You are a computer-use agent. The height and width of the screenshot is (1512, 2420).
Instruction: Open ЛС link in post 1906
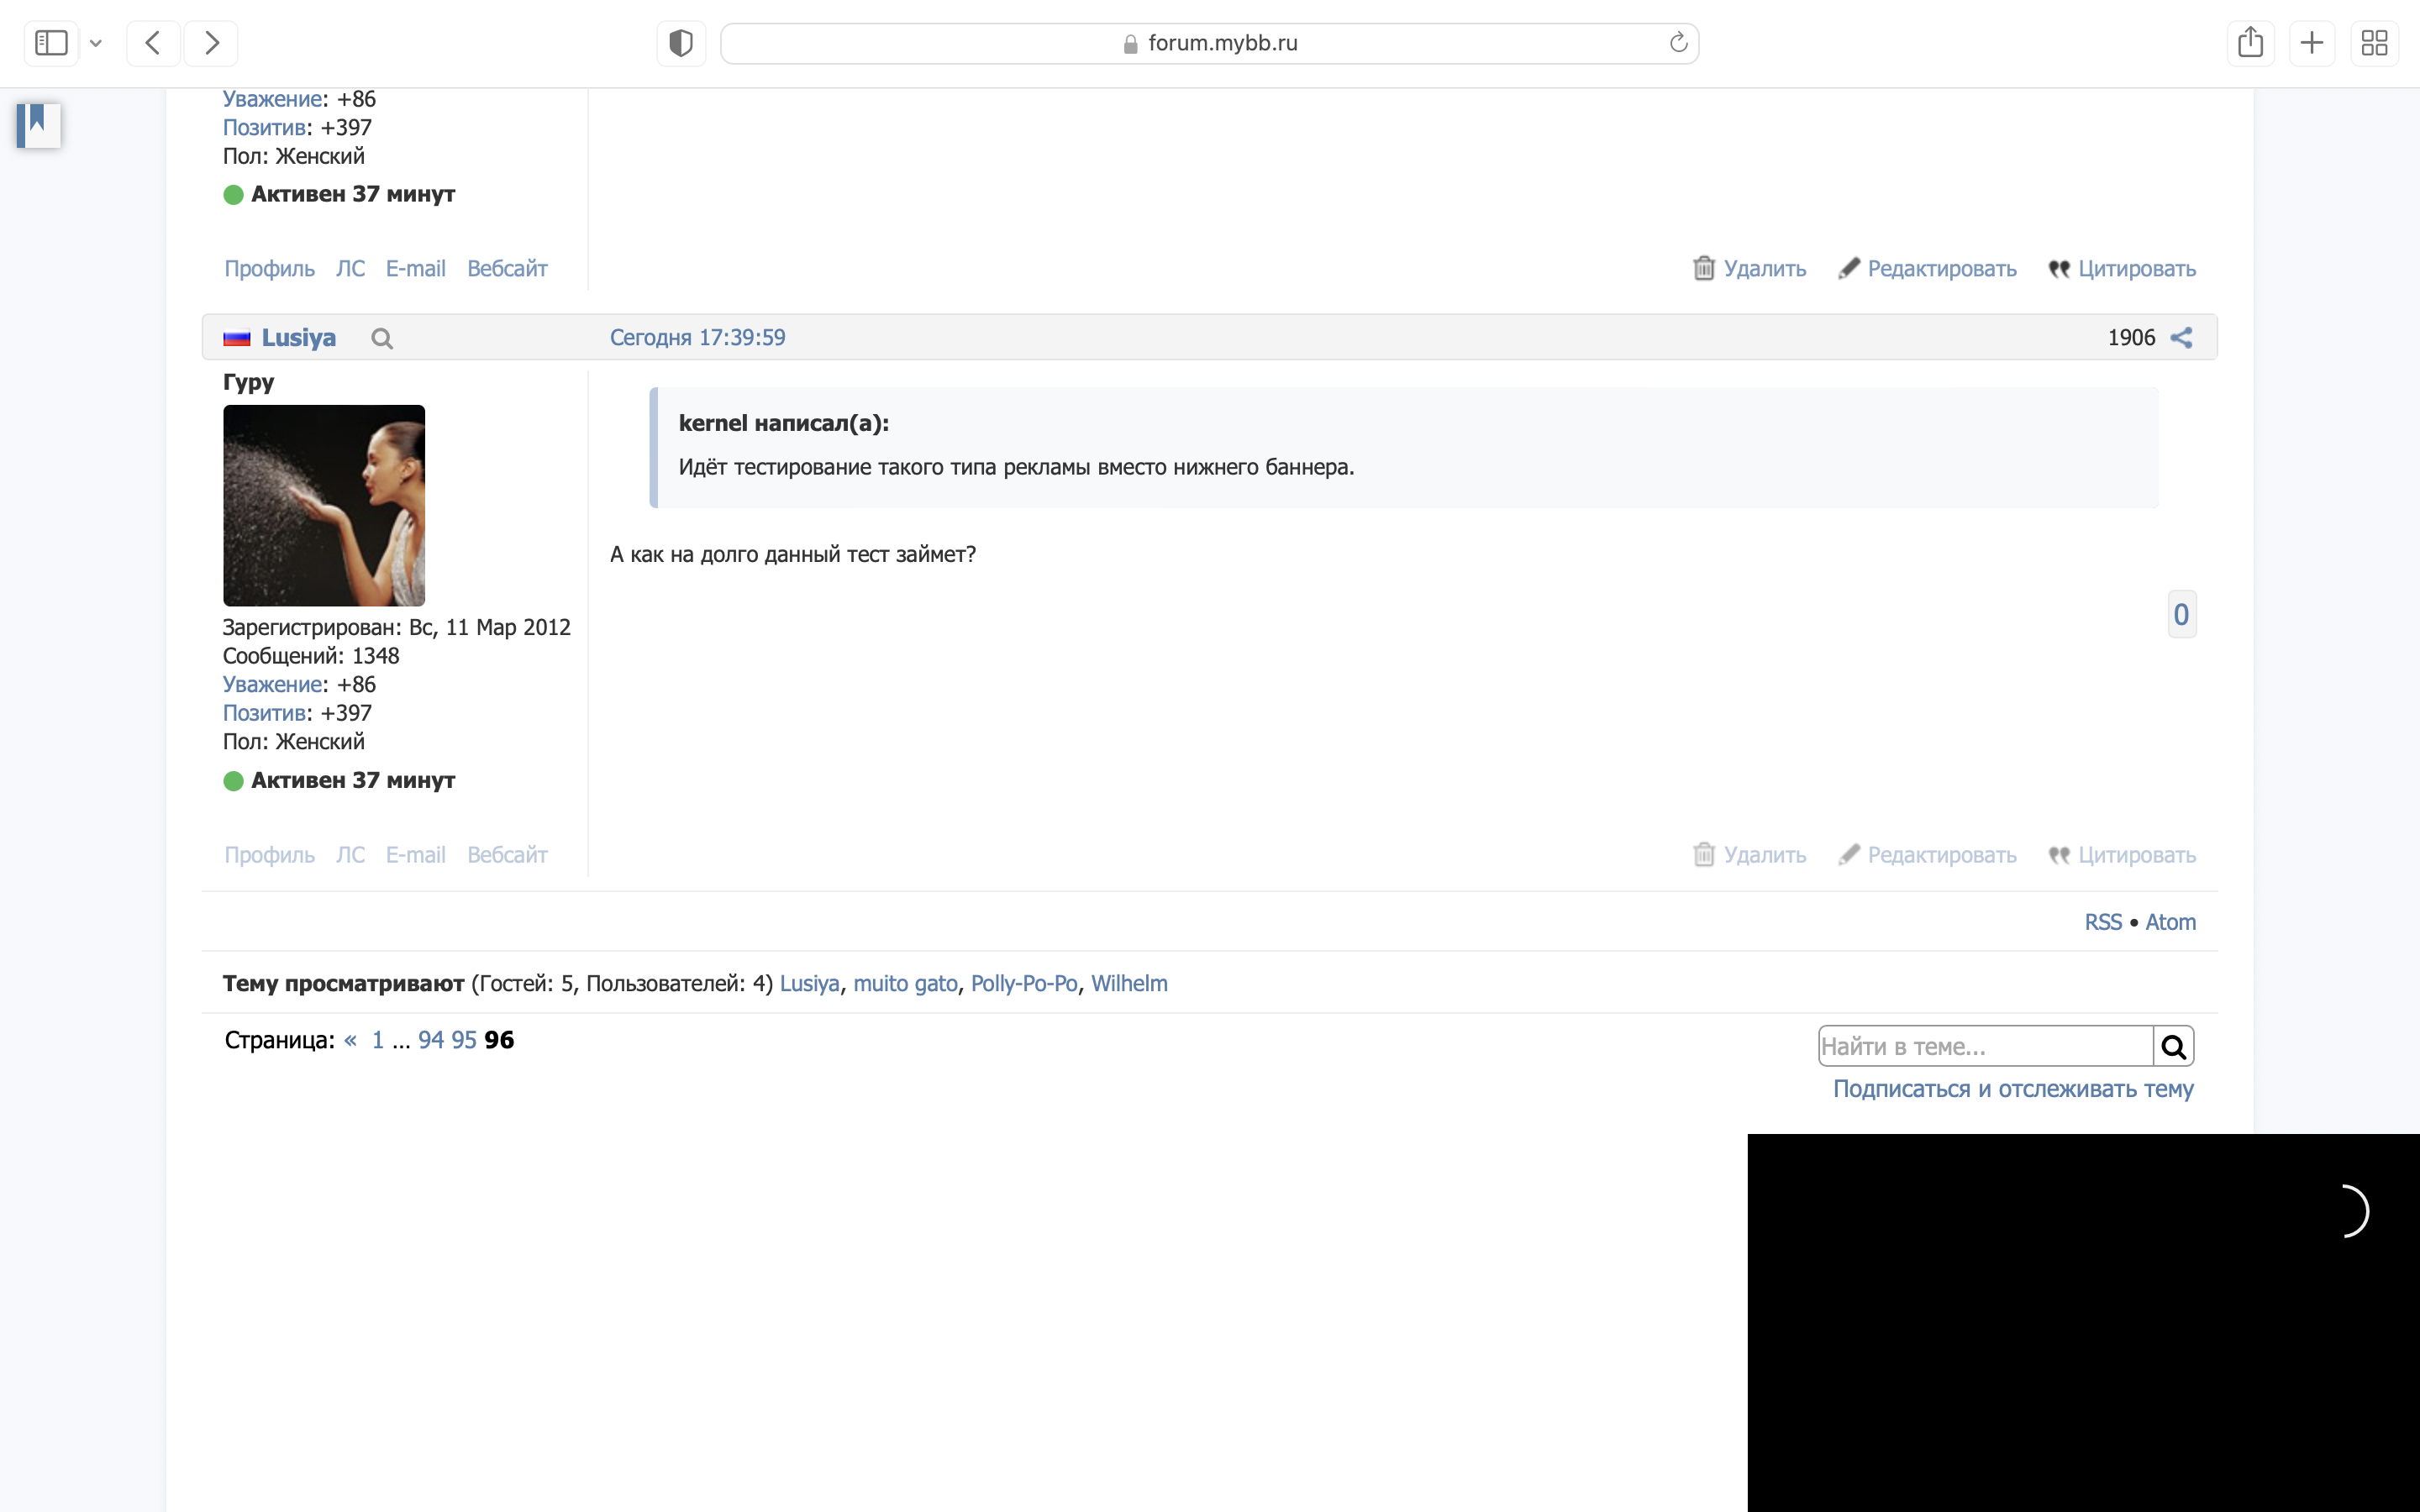pyautogui.click(x=350, y=855)
